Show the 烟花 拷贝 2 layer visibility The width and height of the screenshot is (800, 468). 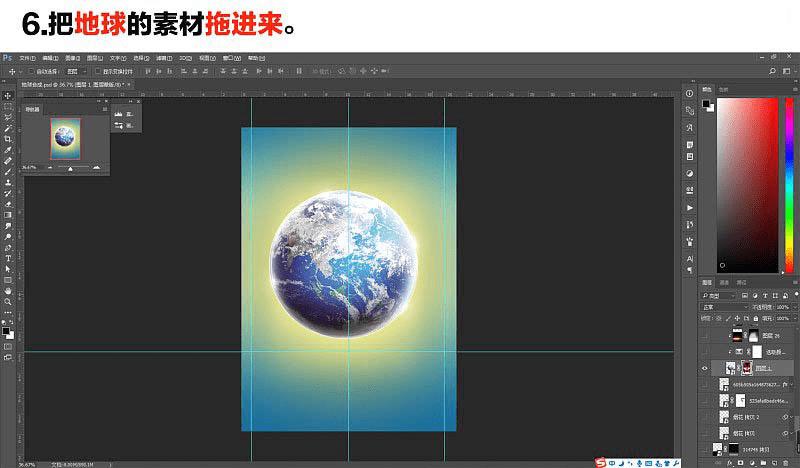(705, 417)
